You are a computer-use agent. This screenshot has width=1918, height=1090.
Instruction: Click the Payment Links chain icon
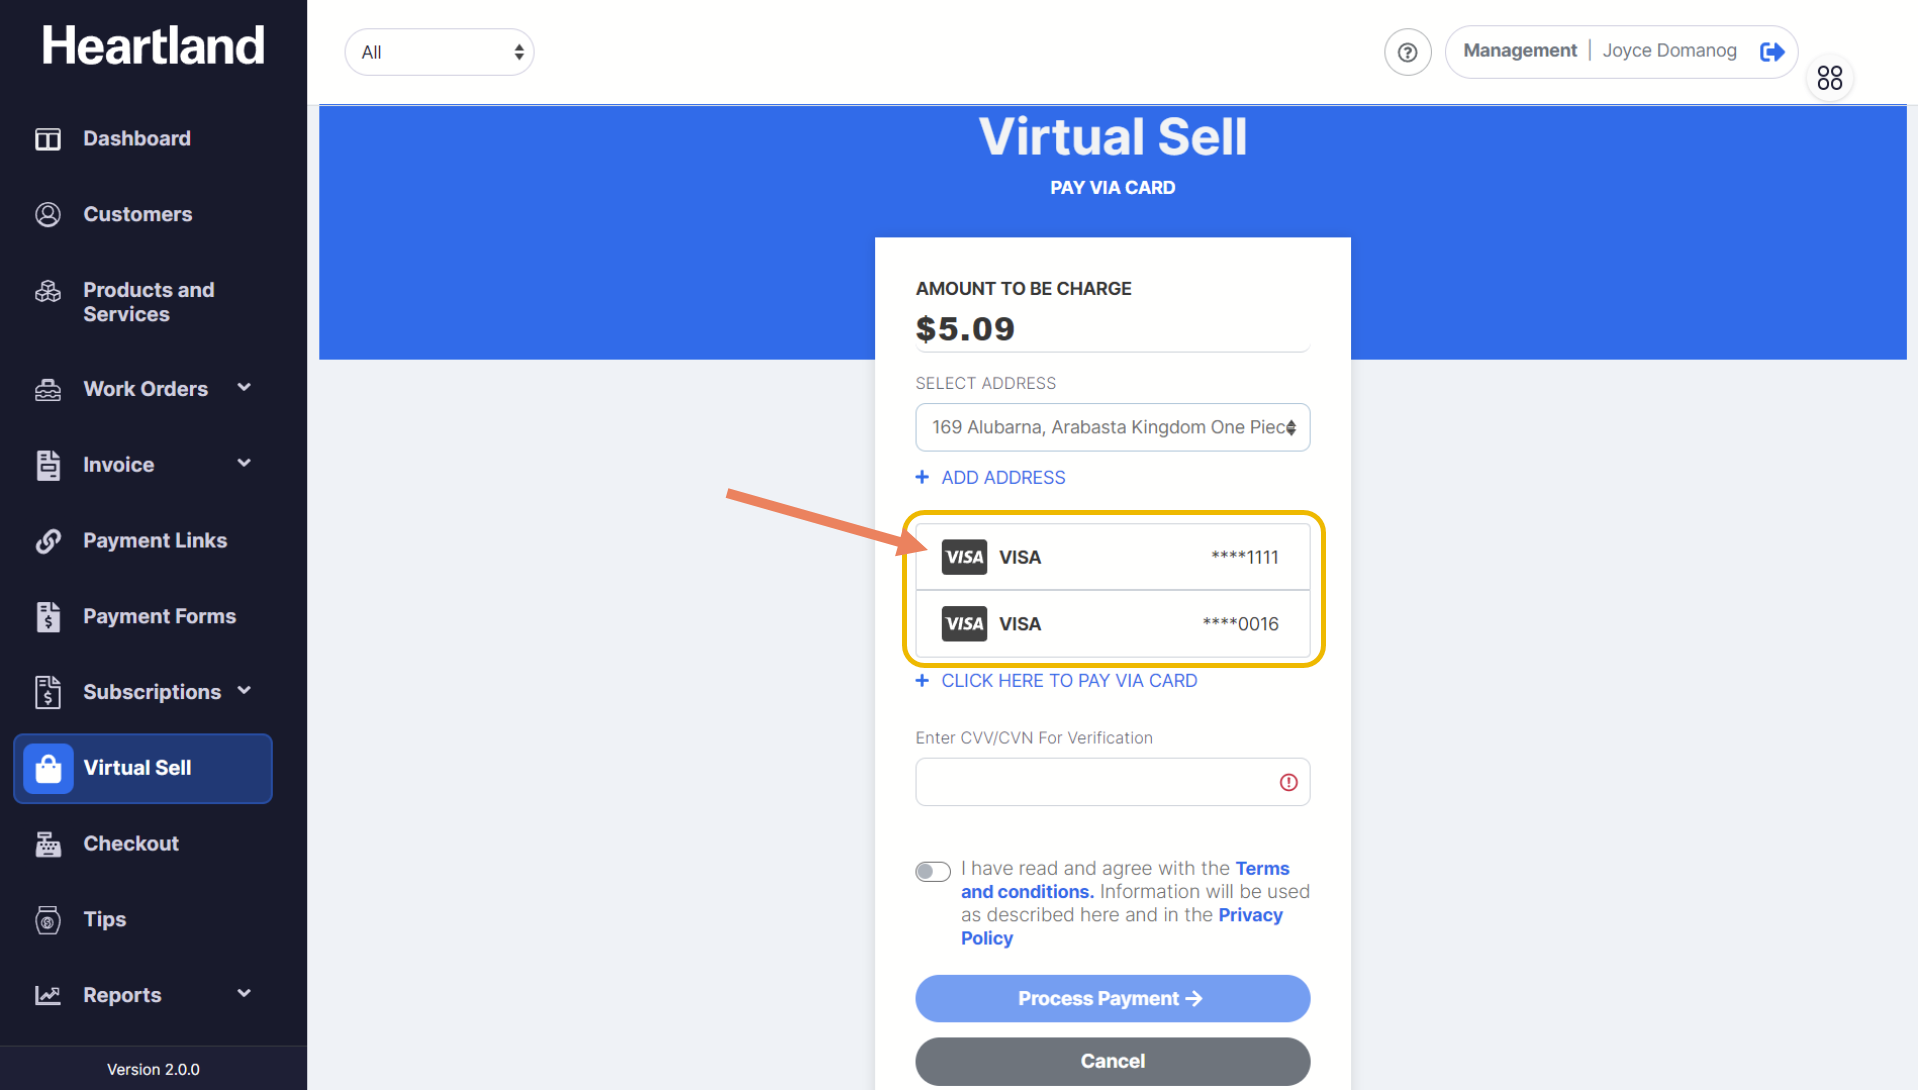[48, 541]
